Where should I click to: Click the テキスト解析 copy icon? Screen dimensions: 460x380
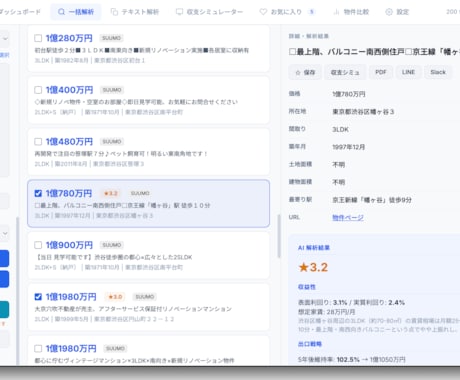coord(114,12)
